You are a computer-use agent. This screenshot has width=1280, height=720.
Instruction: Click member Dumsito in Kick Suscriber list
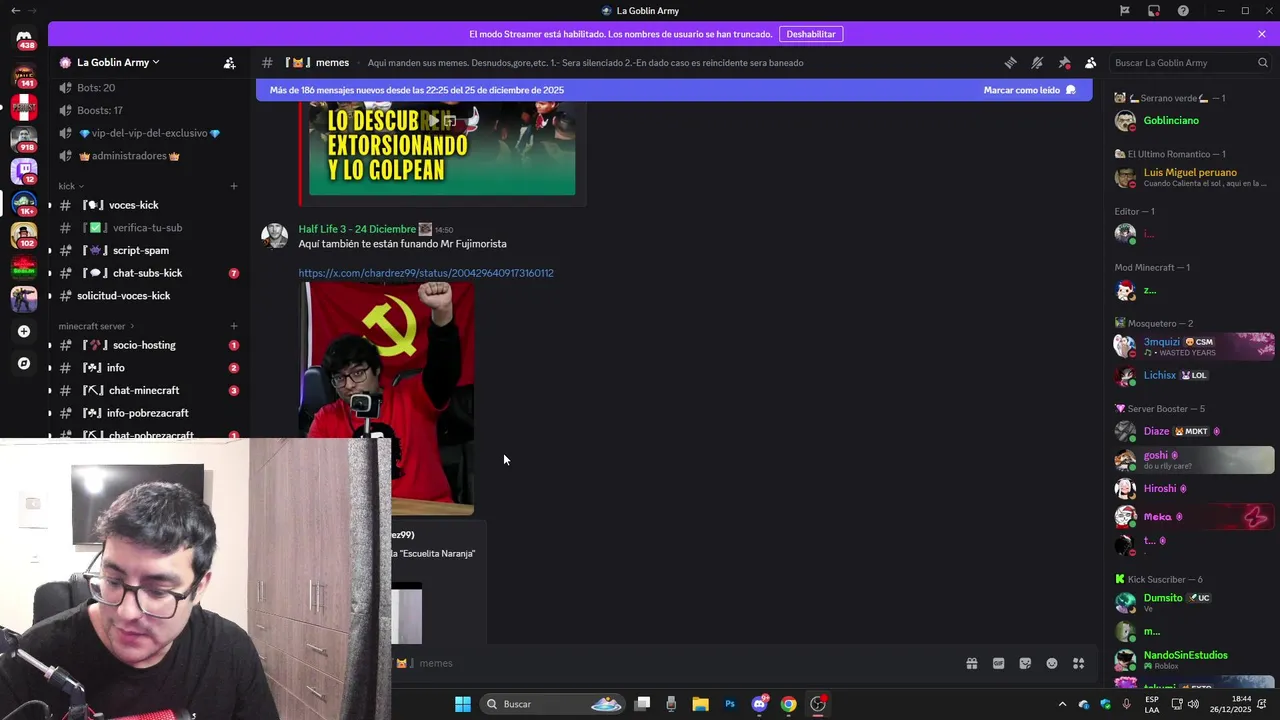(1192, 602)
